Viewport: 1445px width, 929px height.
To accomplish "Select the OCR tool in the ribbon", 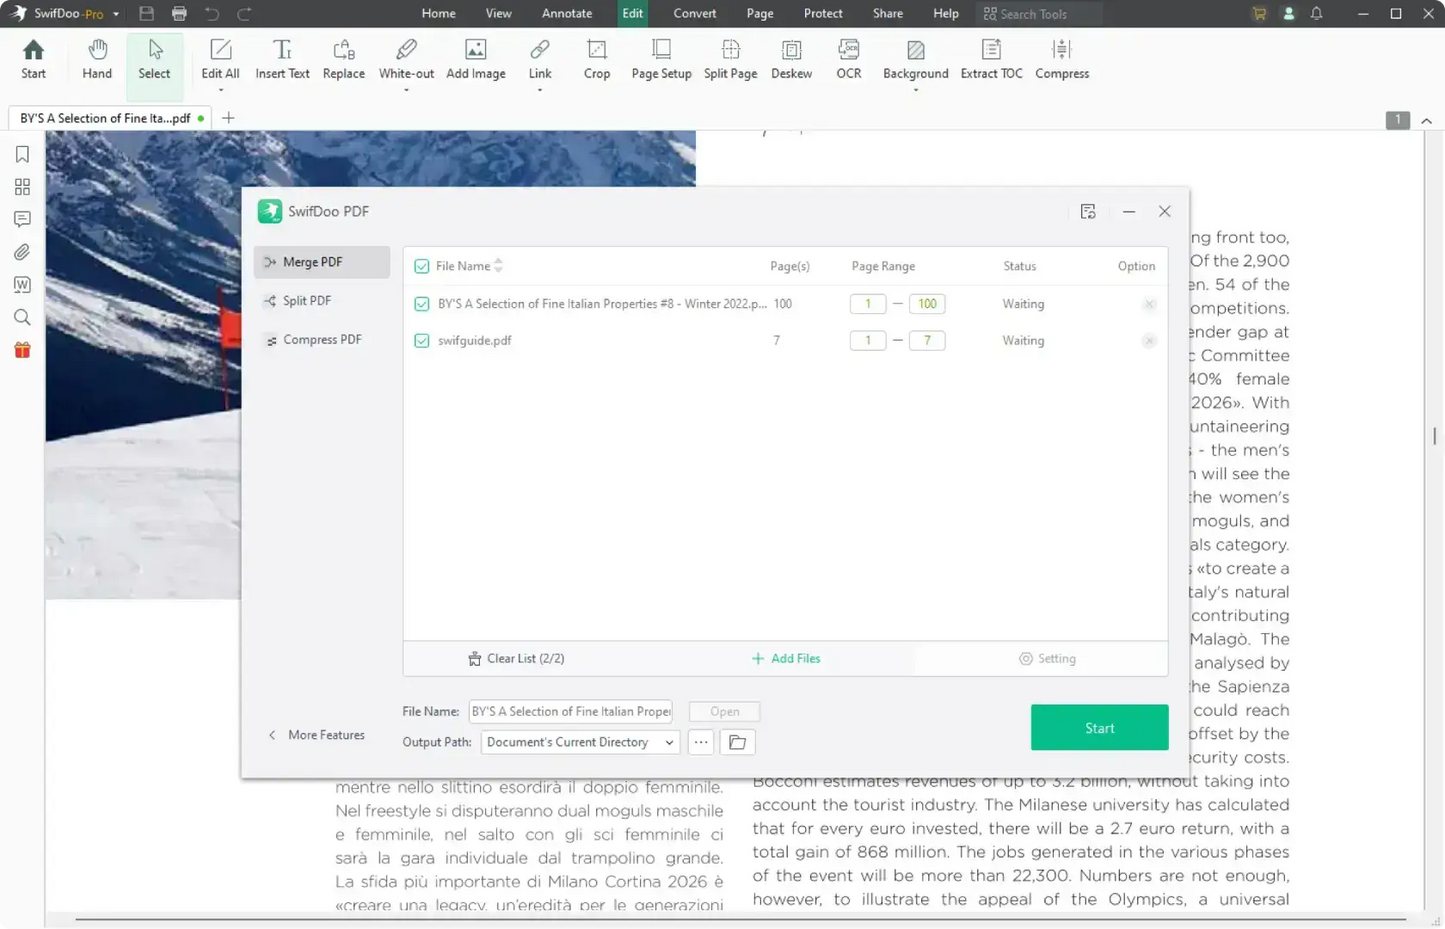I will coord(848,60).
